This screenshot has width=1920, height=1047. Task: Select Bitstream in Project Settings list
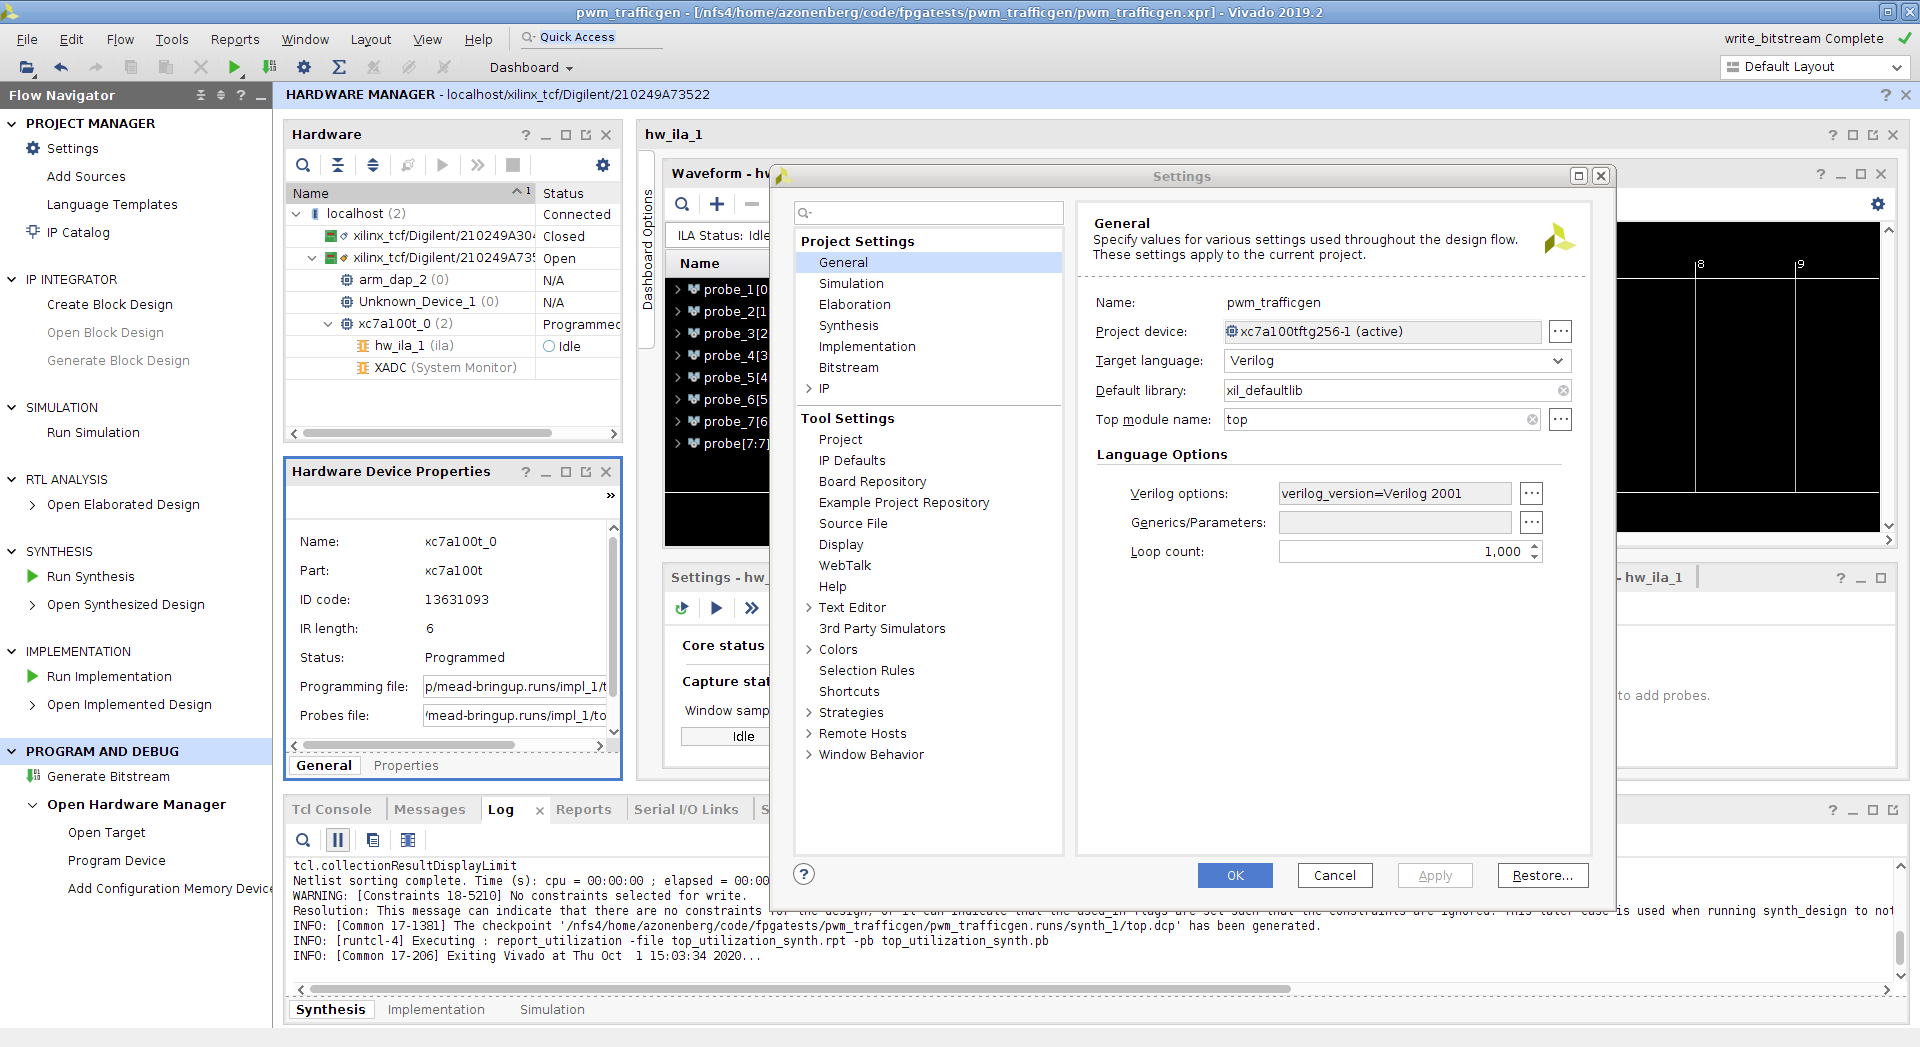click(849, 368)
